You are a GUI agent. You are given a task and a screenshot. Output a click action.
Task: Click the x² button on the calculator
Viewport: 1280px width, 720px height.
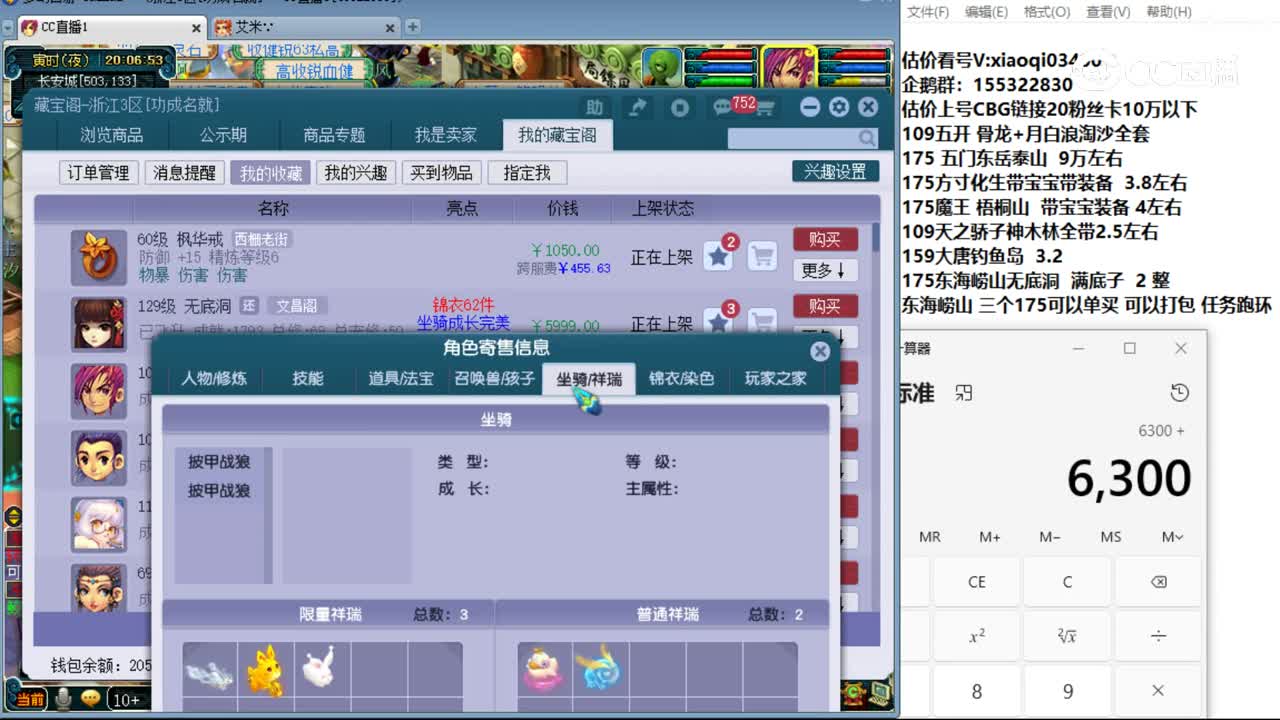976,635
